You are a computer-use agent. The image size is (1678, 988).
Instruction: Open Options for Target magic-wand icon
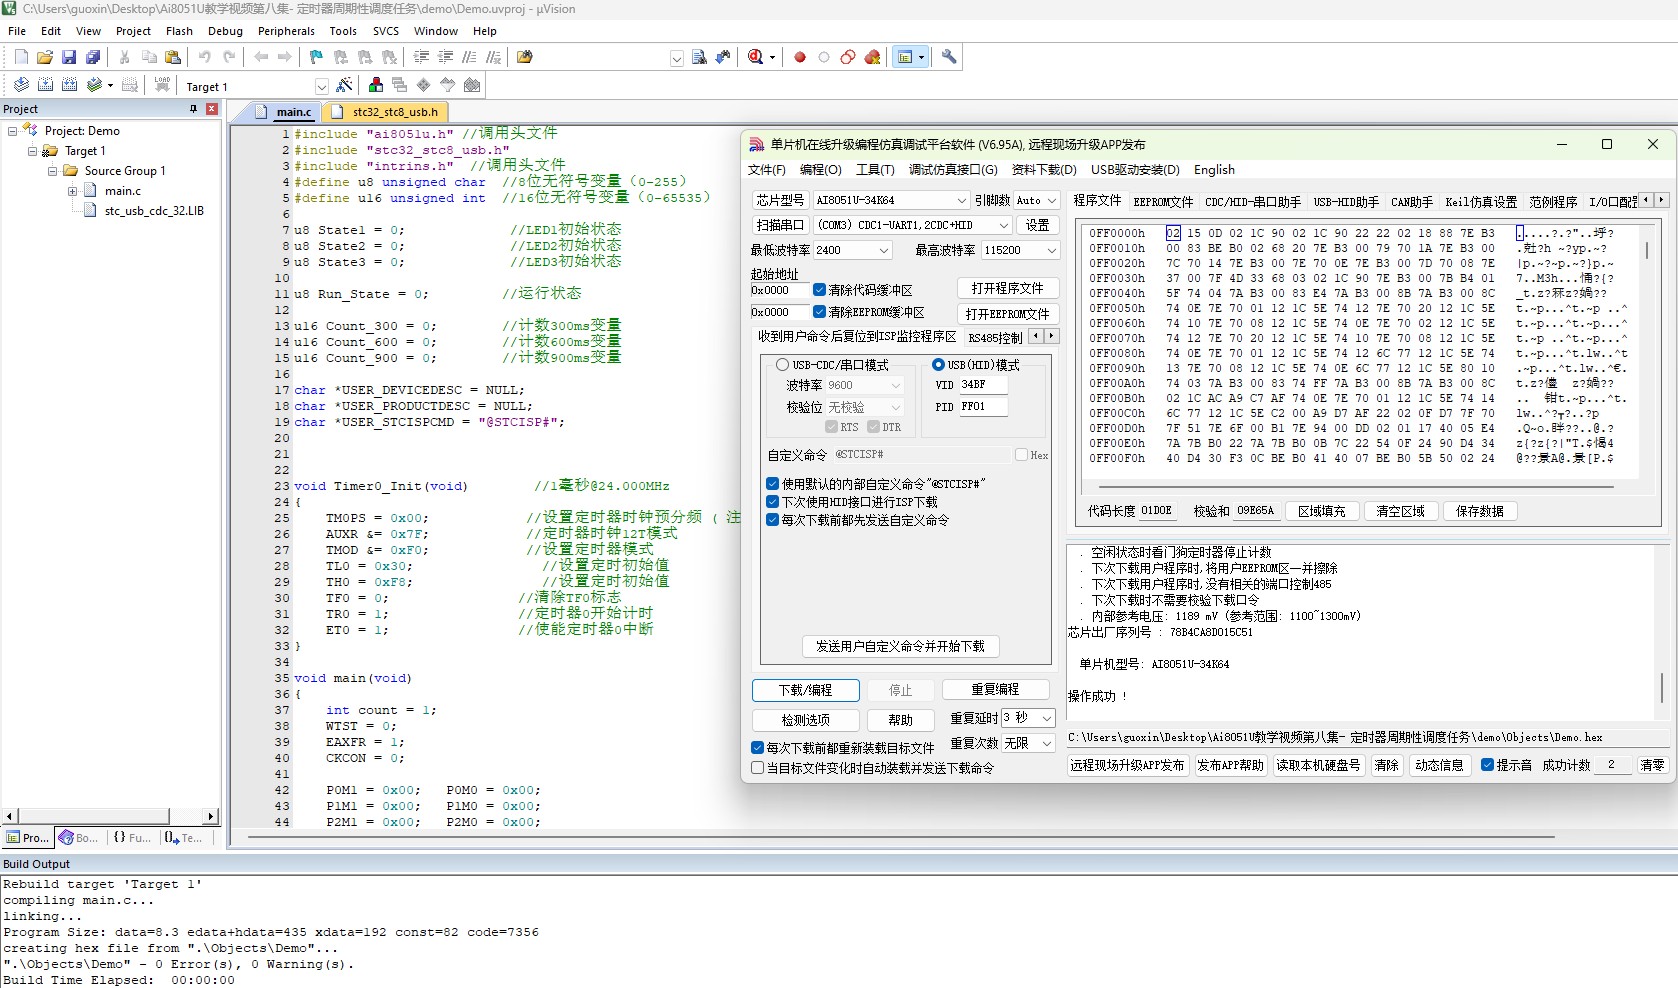344,85
